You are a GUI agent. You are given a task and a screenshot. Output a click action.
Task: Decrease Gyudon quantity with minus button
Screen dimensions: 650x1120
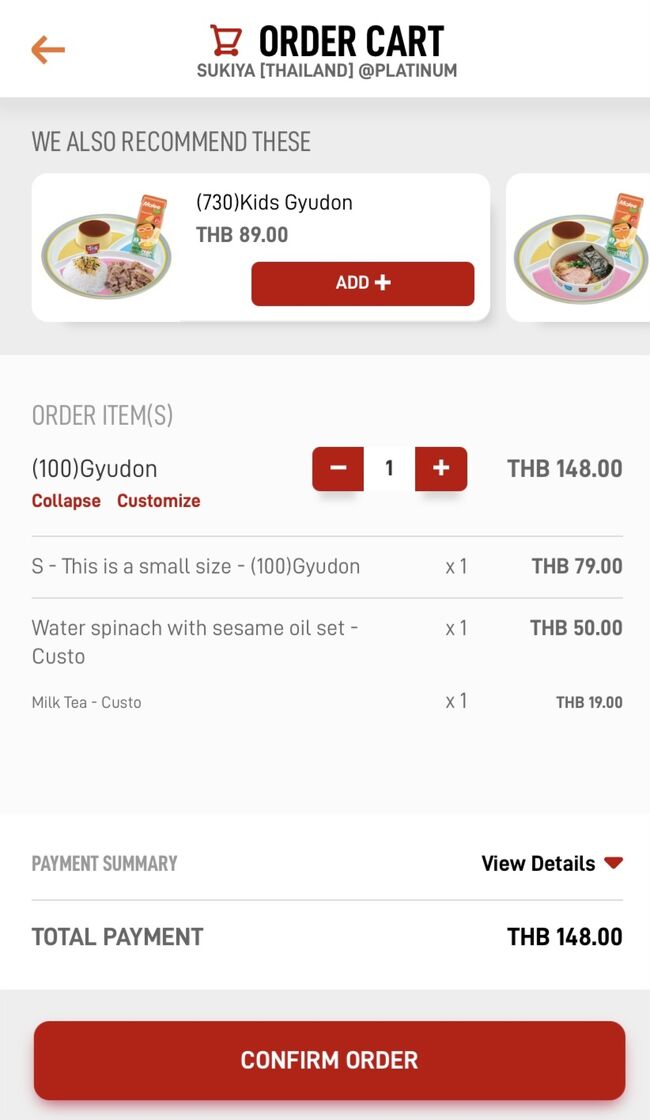(x=338, y=468)
